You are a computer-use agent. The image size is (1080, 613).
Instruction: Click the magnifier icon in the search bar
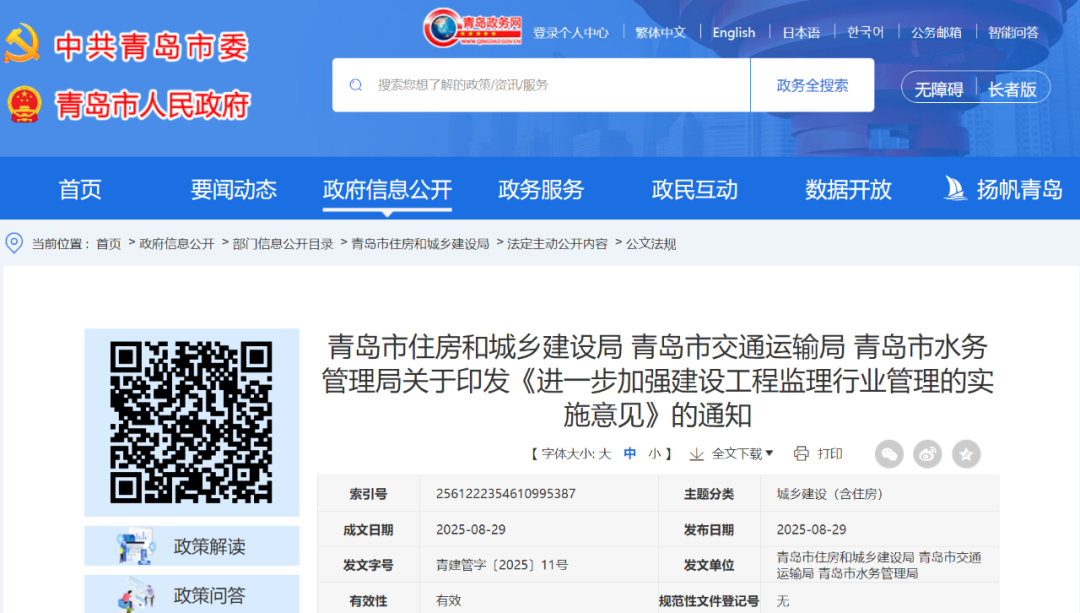[355, 85]
